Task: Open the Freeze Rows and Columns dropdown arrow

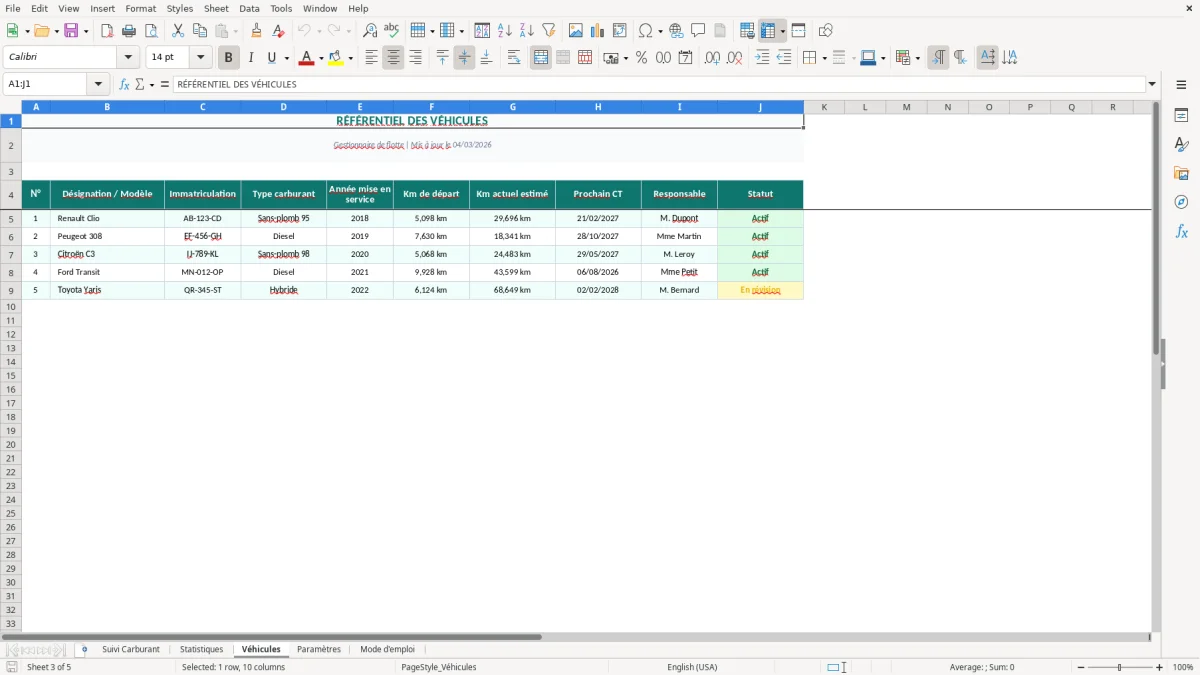Action: point(782,30)
